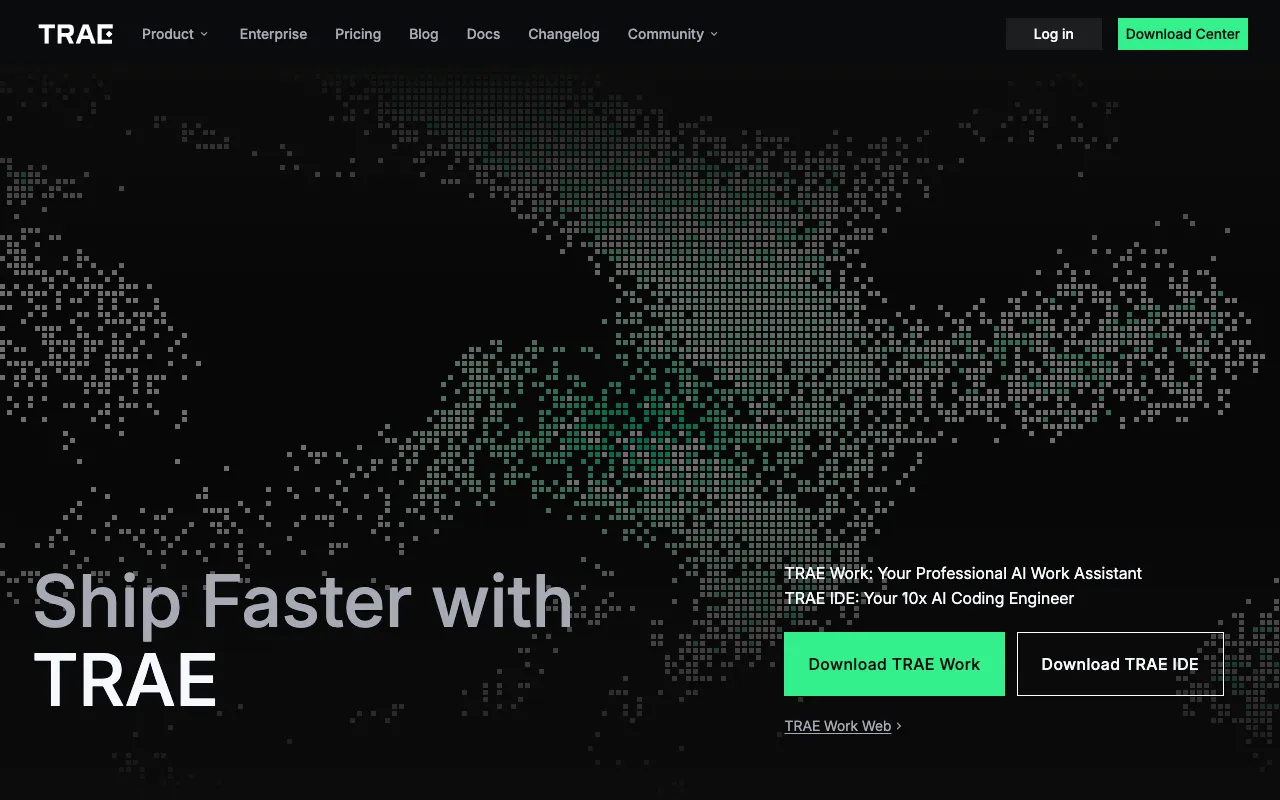Image resolution: width=1280 pixels, height=800 pixels.
Task: Expand the Product dropdown chevron
Action: [204, 34]
